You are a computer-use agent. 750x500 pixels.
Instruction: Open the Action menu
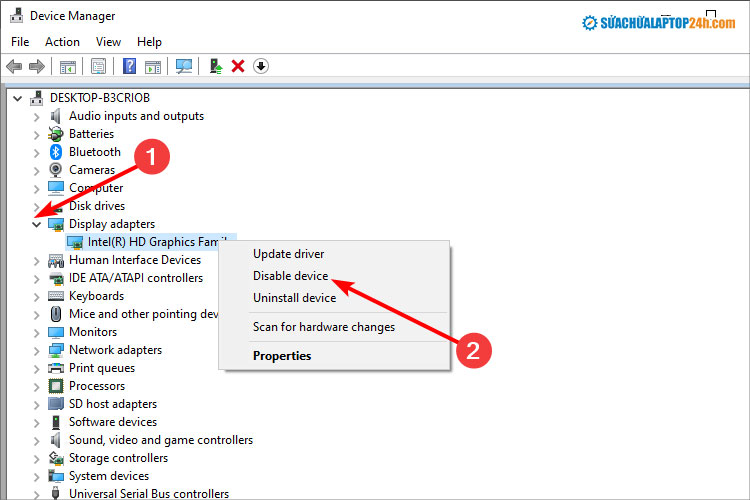(x=62, y=42)
